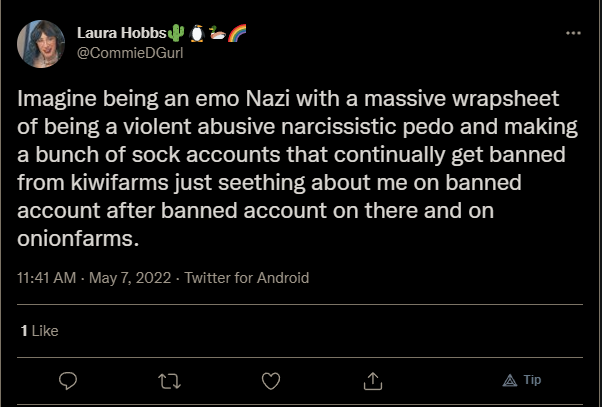
Task: Click the reply speech bubble icon
Action: pyautogui.click(x=69, y=380)
